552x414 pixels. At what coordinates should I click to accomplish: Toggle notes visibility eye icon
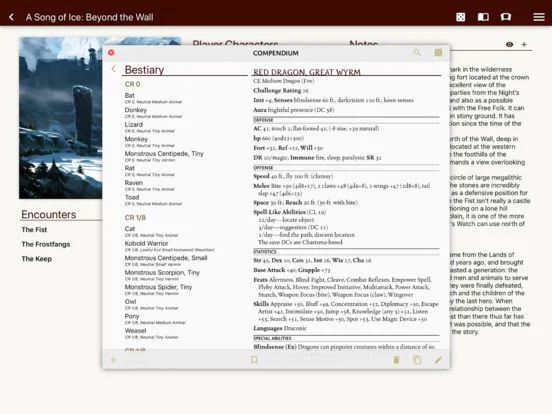pos(509,44)
